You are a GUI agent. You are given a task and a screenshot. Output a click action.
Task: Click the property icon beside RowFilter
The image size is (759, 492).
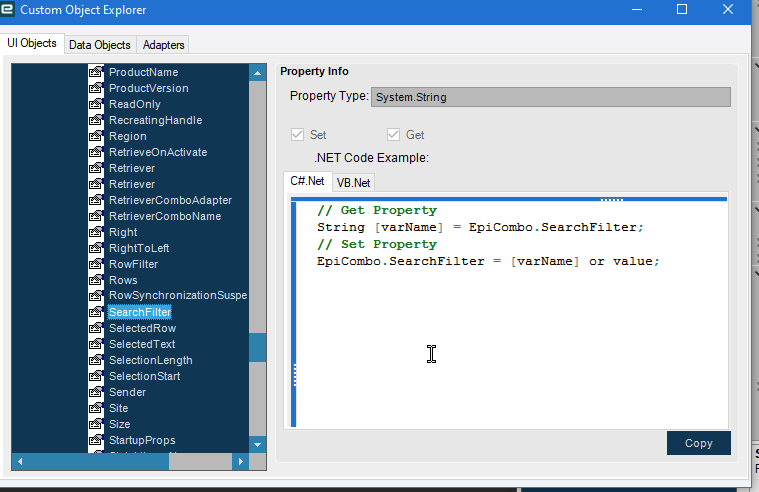tap(96, 263)
